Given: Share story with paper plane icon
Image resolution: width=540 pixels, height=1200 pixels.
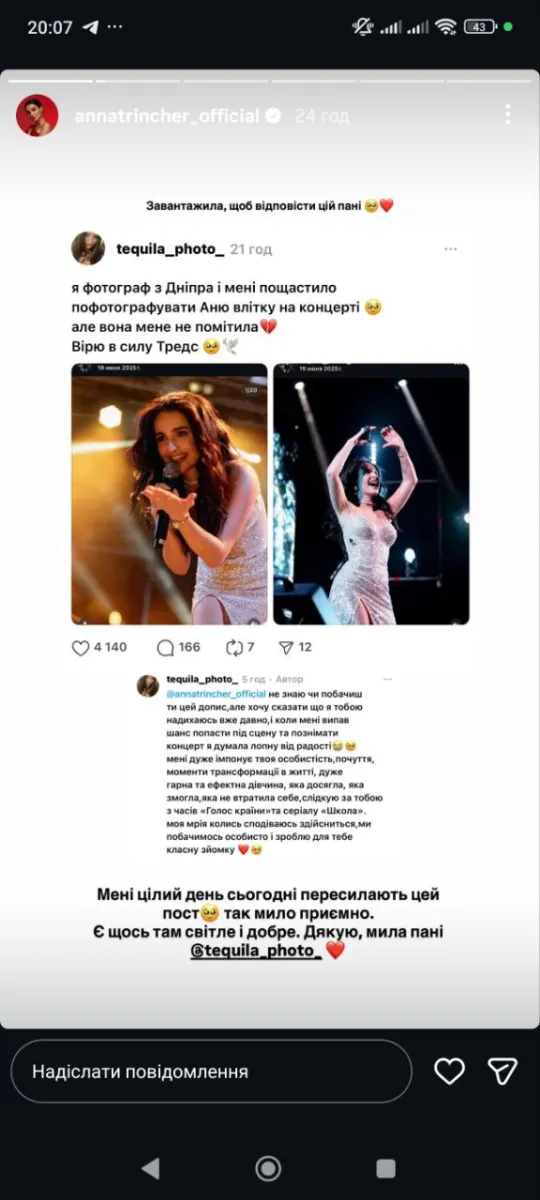Looking at the screenshot, I should point(502,1071).
